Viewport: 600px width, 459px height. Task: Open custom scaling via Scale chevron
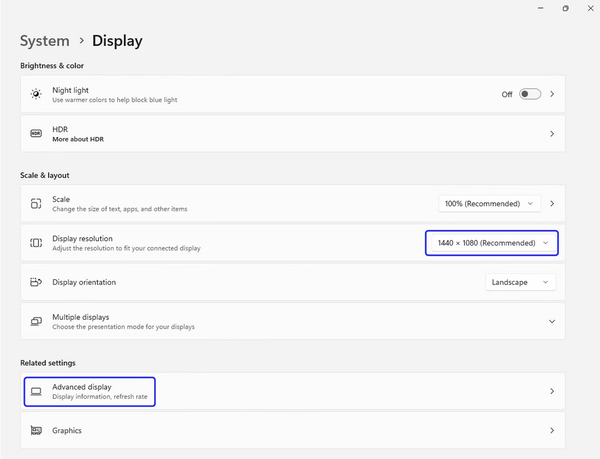pyautogui.click(x=552, y=203)
